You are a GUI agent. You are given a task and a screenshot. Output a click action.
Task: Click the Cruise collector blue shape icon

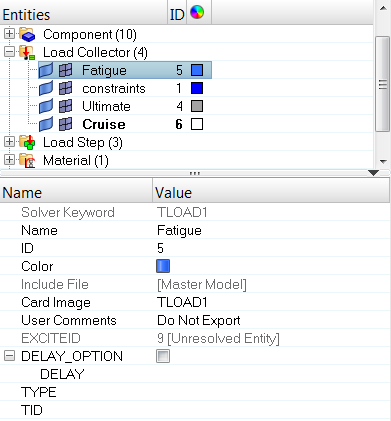pyautogui.click(x=46, y=124)
